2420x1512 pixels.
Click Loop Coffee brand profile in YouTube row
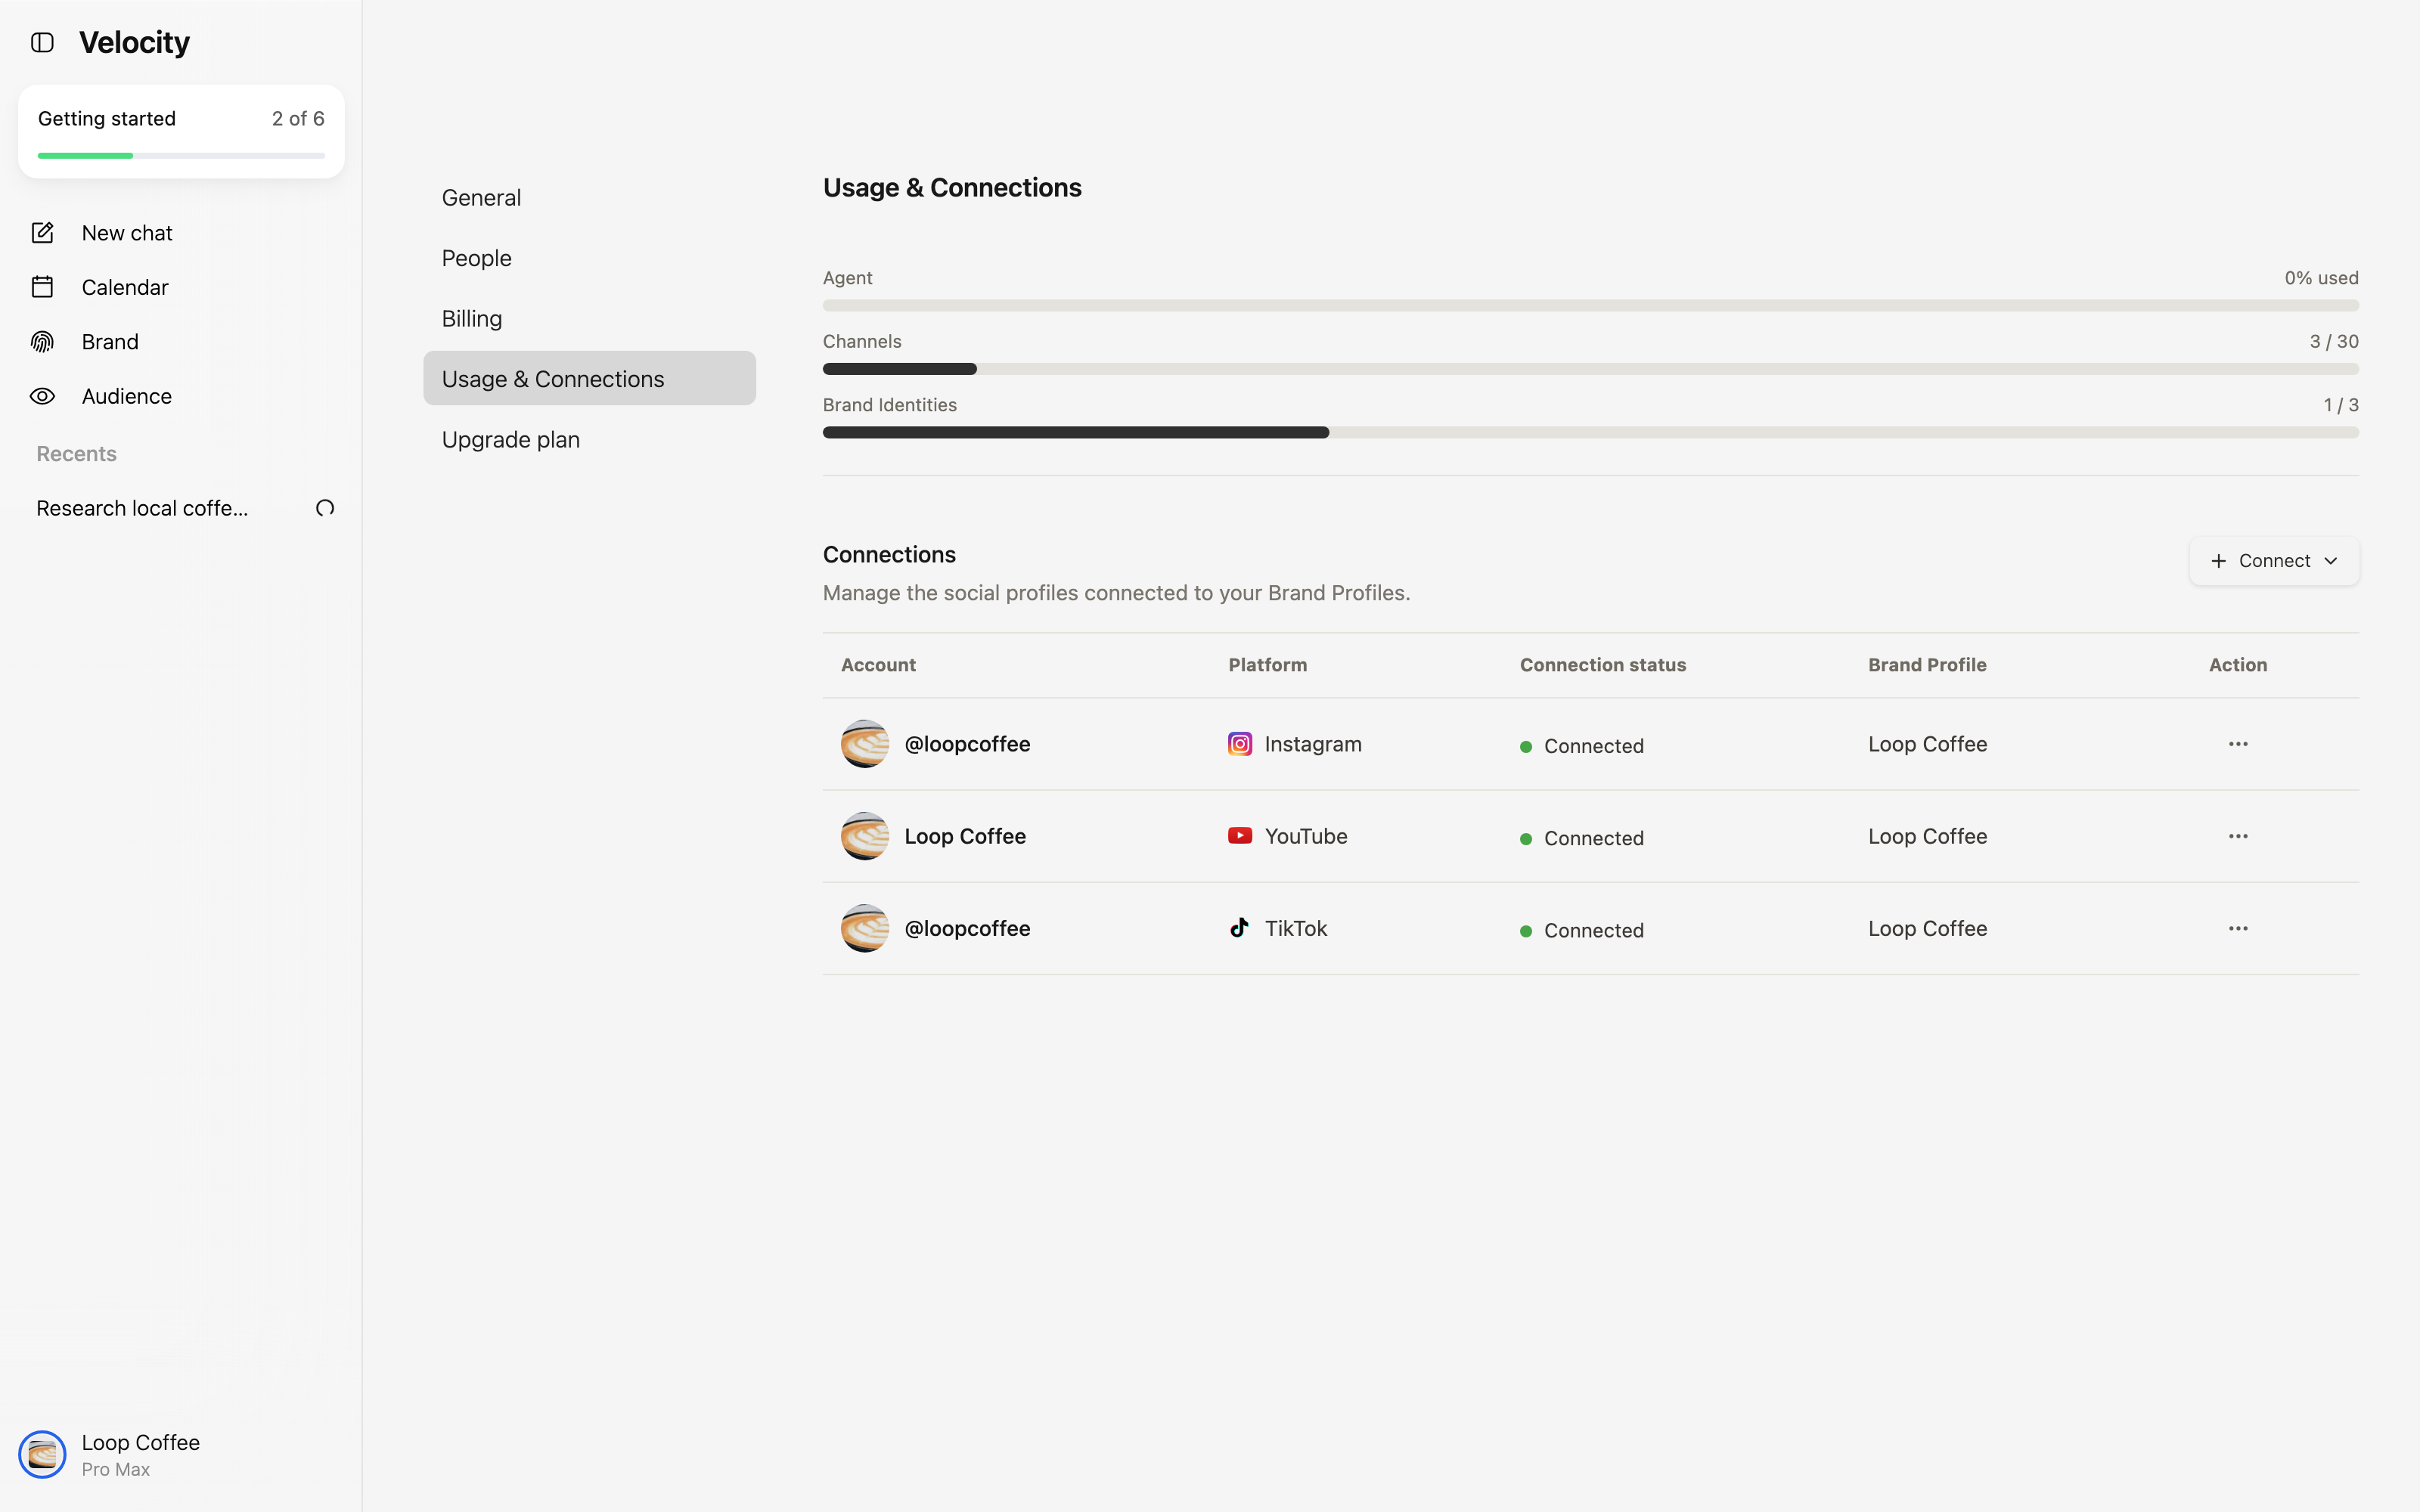coord(1927,836)
